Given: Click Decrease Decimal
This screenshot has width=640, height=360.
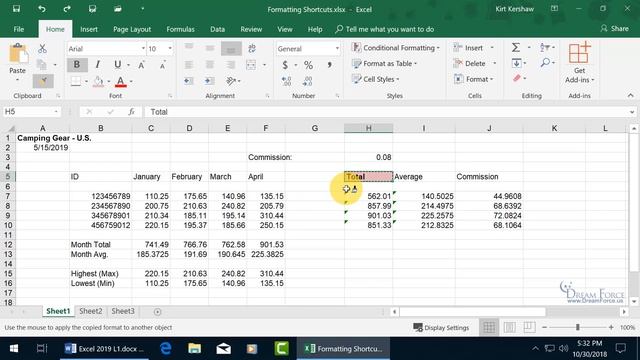Looking at the screenshot, I should (307, 81).
